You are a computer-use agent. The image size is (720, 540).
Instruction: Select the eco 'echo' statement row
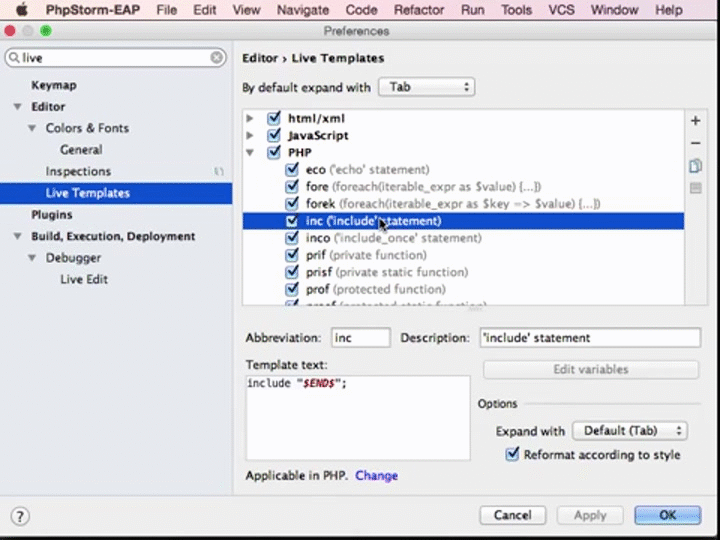pos(463,169)
